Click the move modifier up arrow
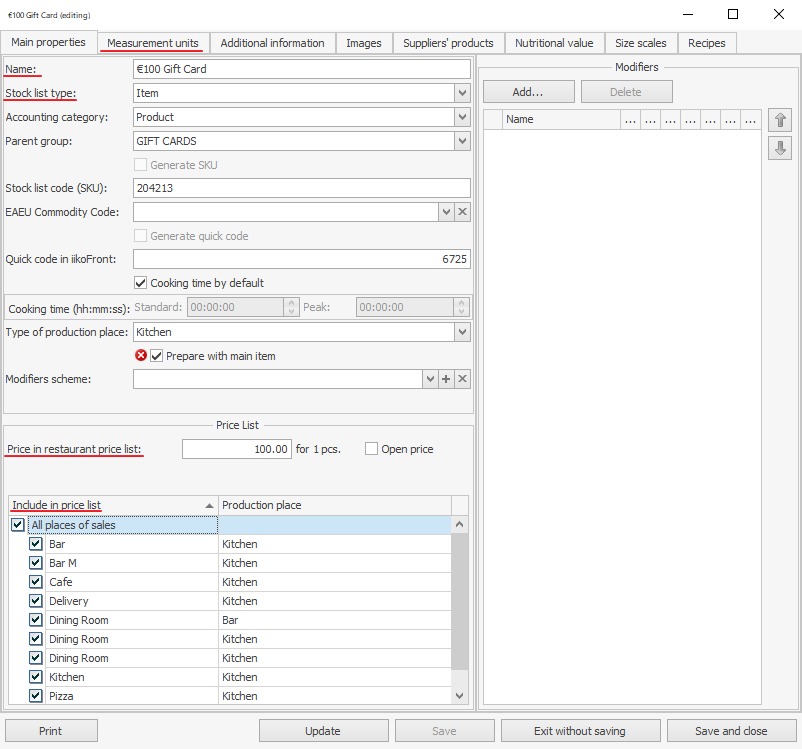Viewport: 802px width, 749px height. [x=781, y=120]
